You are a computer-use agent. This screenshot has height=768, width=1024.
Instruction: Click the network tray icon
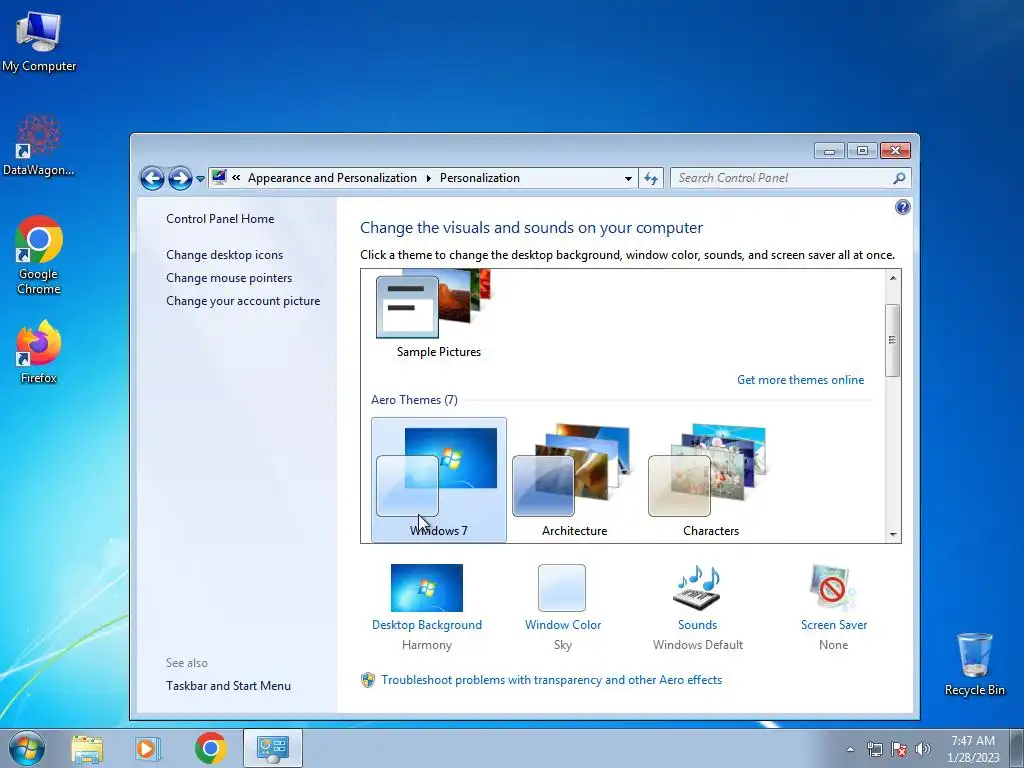(x=874, y=749)
